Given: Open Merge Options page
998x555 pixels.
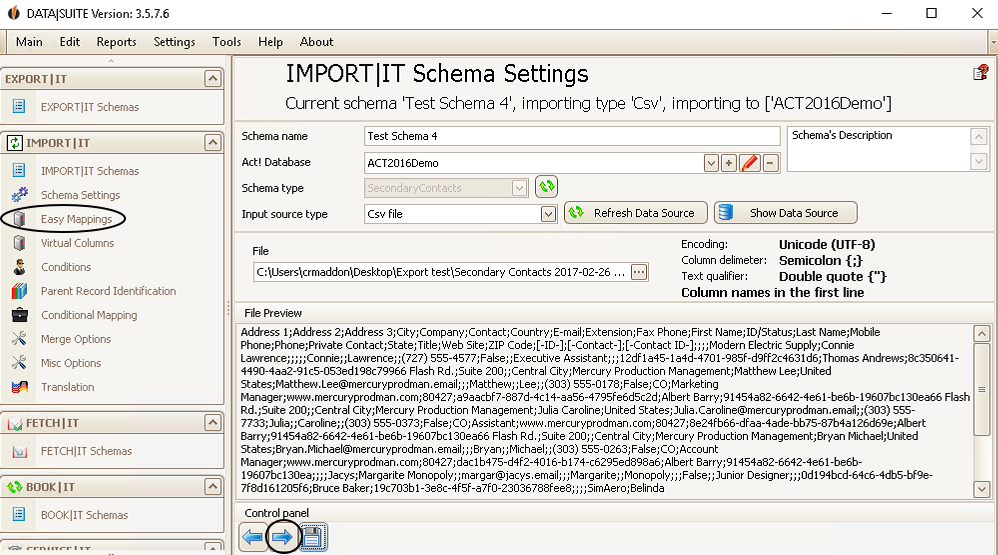Looking at the screenshot, I should 76,339.
